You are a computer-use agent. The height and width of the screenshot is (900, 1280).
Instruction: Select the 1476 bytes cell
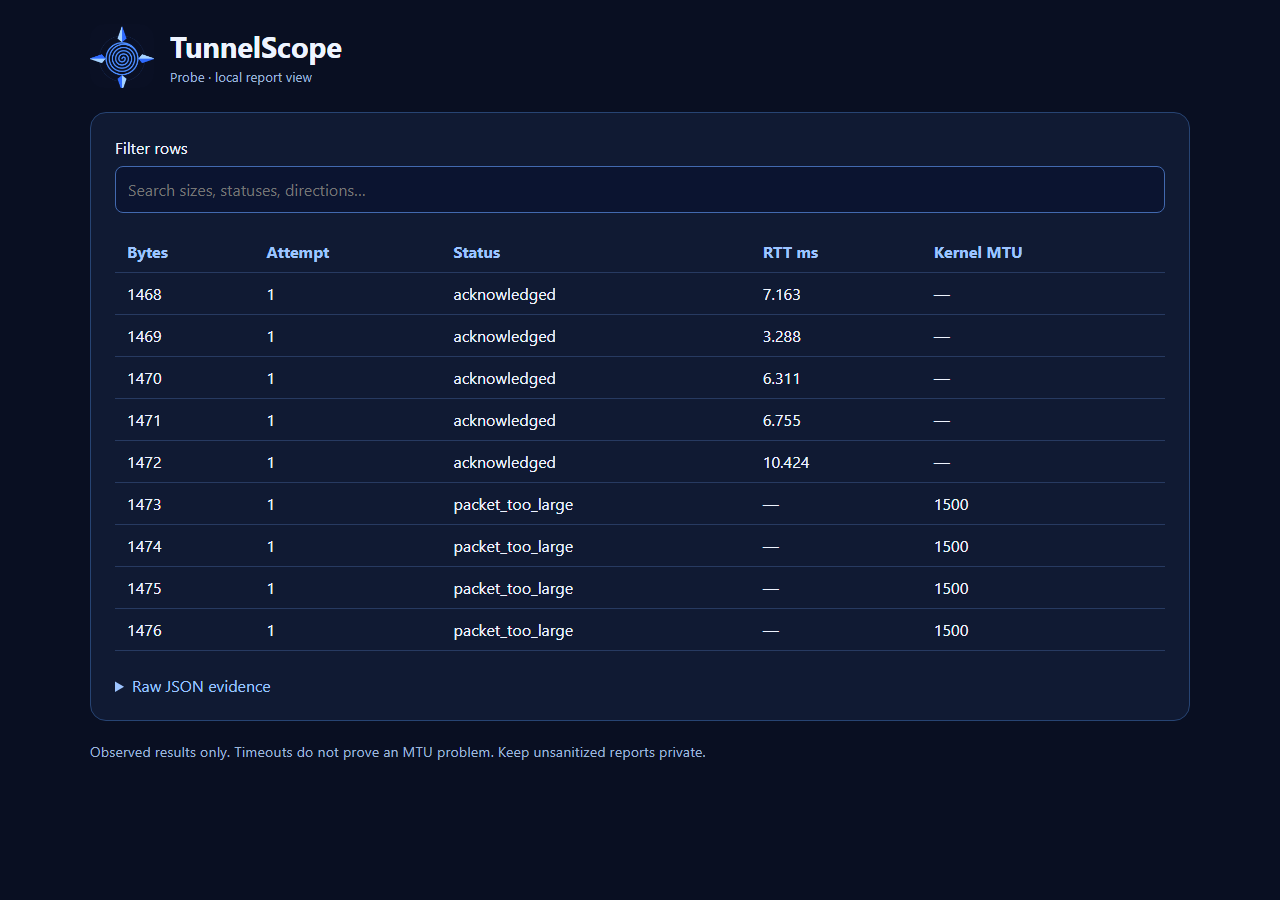point(145,631)
